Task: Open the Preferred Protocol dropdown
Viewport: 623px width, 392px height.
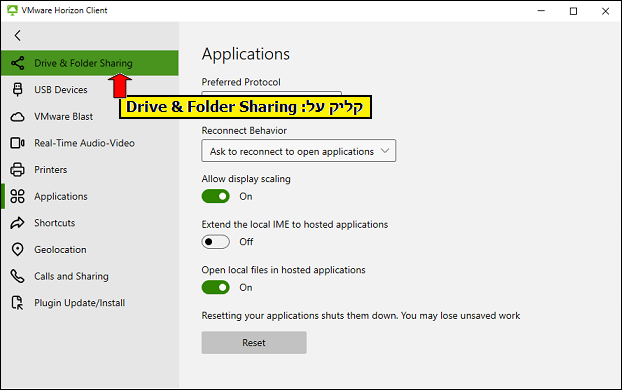Action: tap(271, 93)
